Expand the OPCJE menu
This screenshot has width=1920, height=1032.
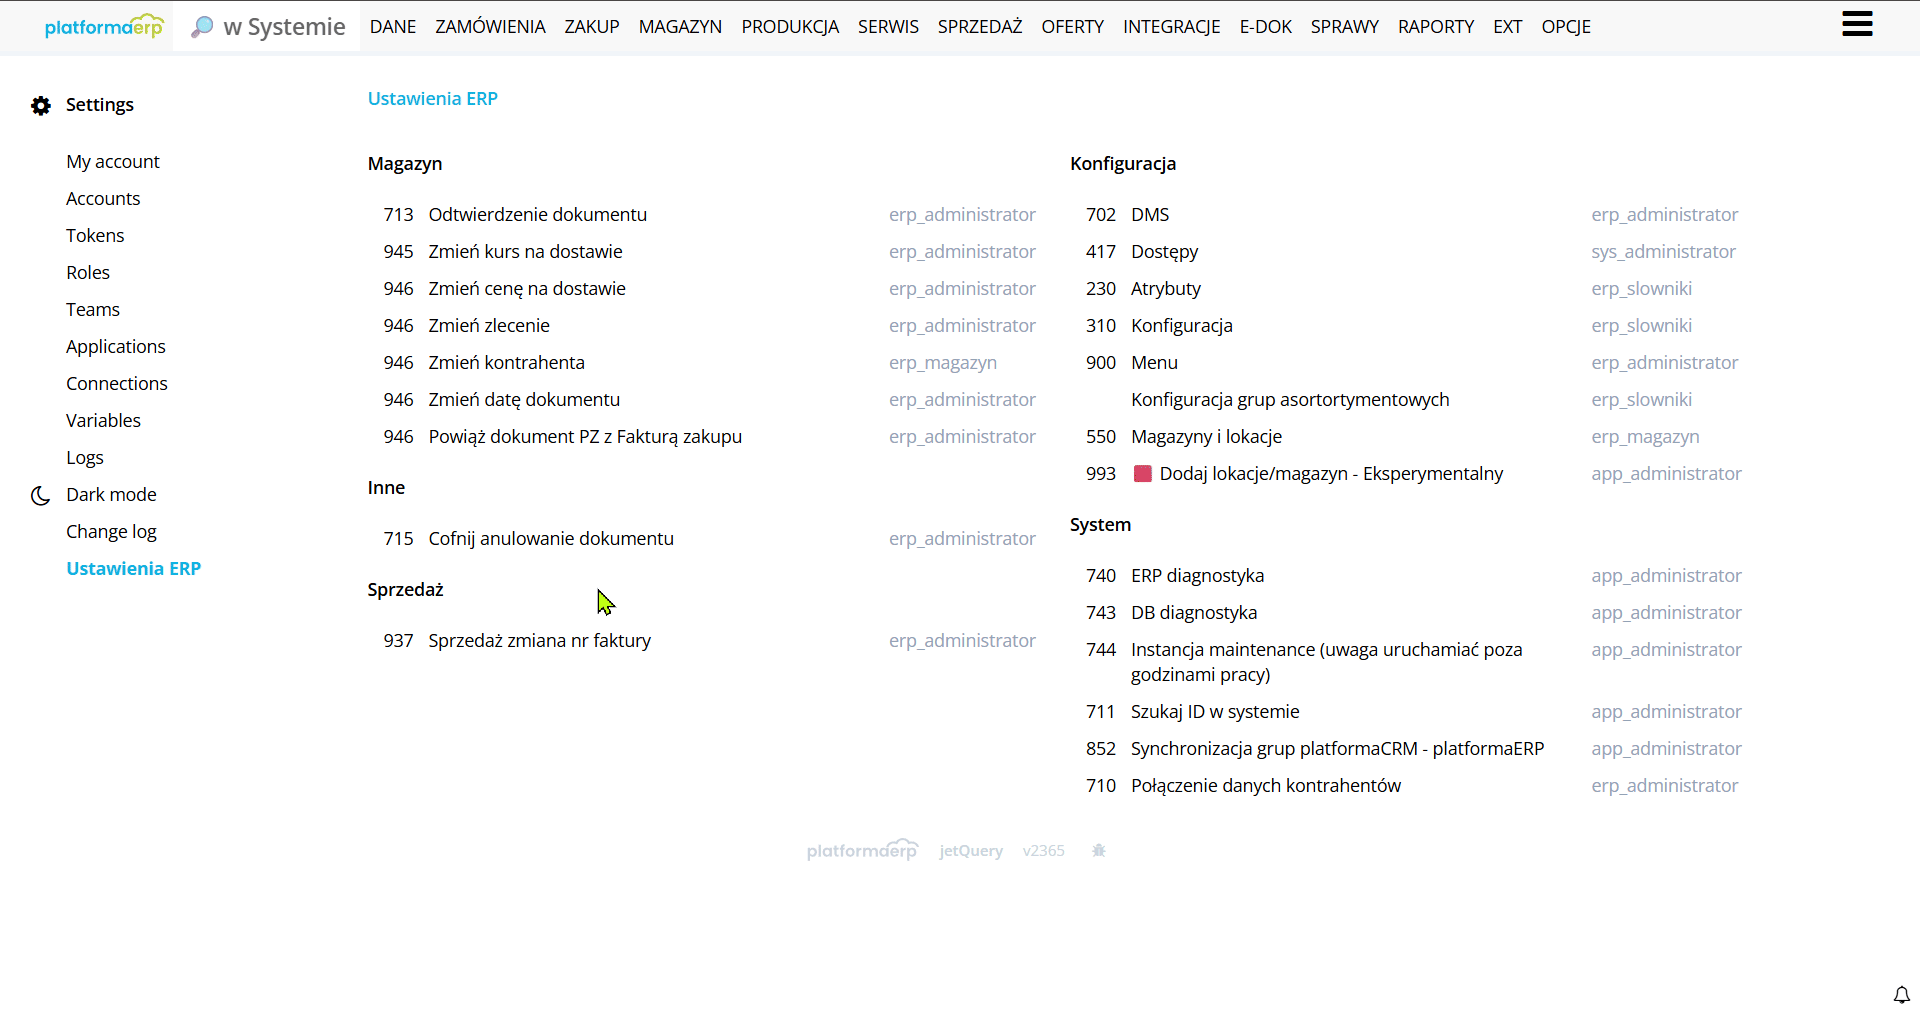click(1565, 27)
